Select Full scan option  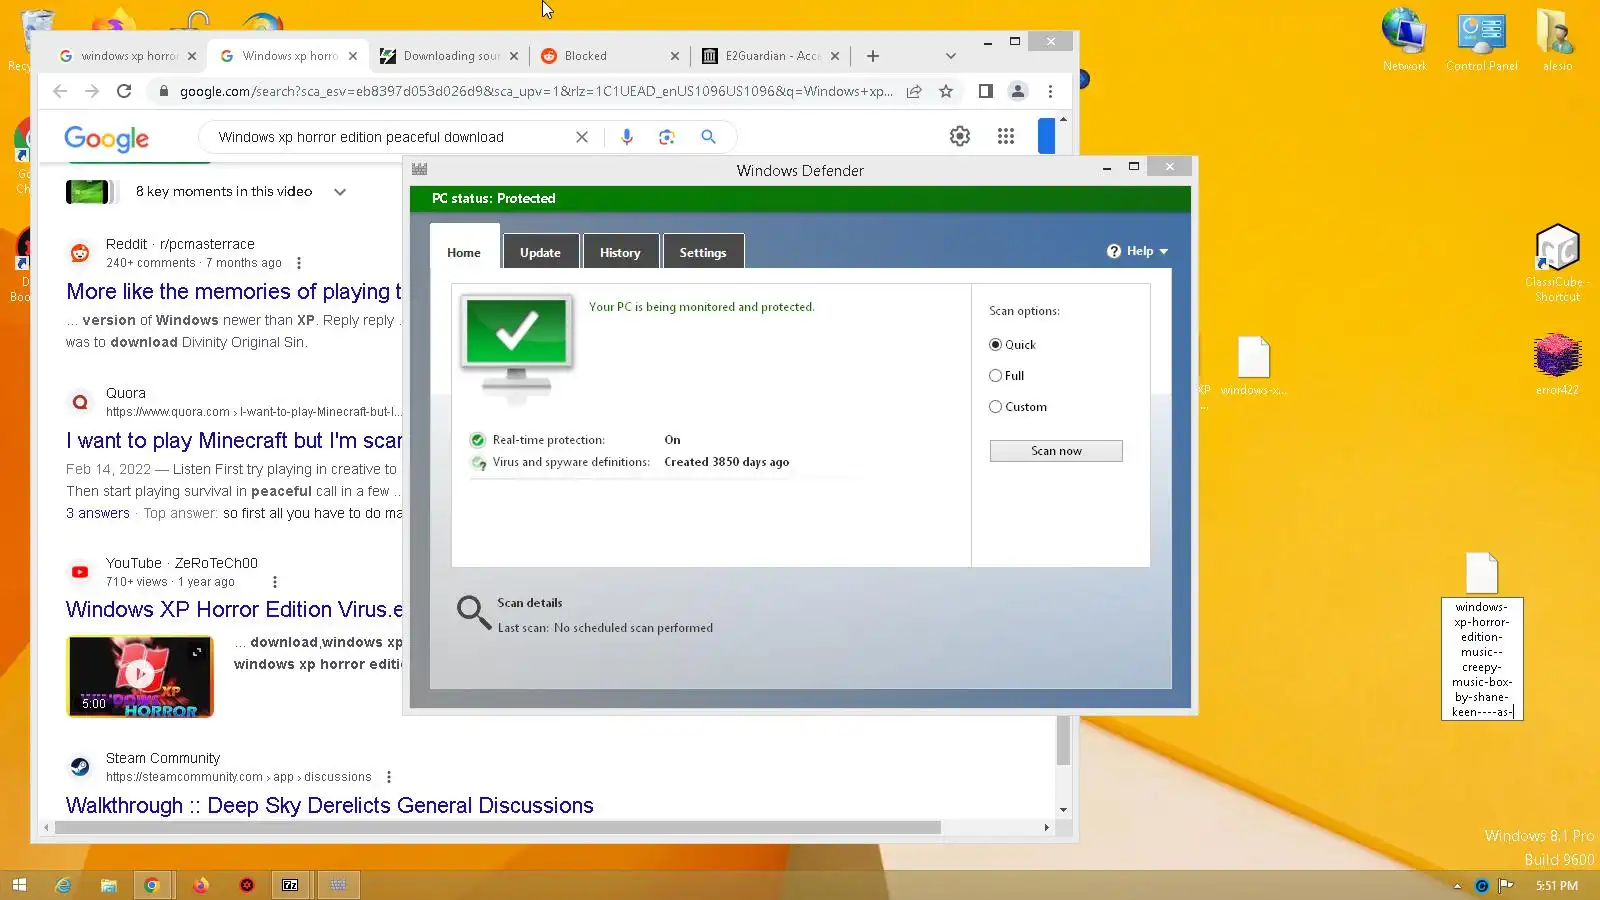(x=995, y=376)
